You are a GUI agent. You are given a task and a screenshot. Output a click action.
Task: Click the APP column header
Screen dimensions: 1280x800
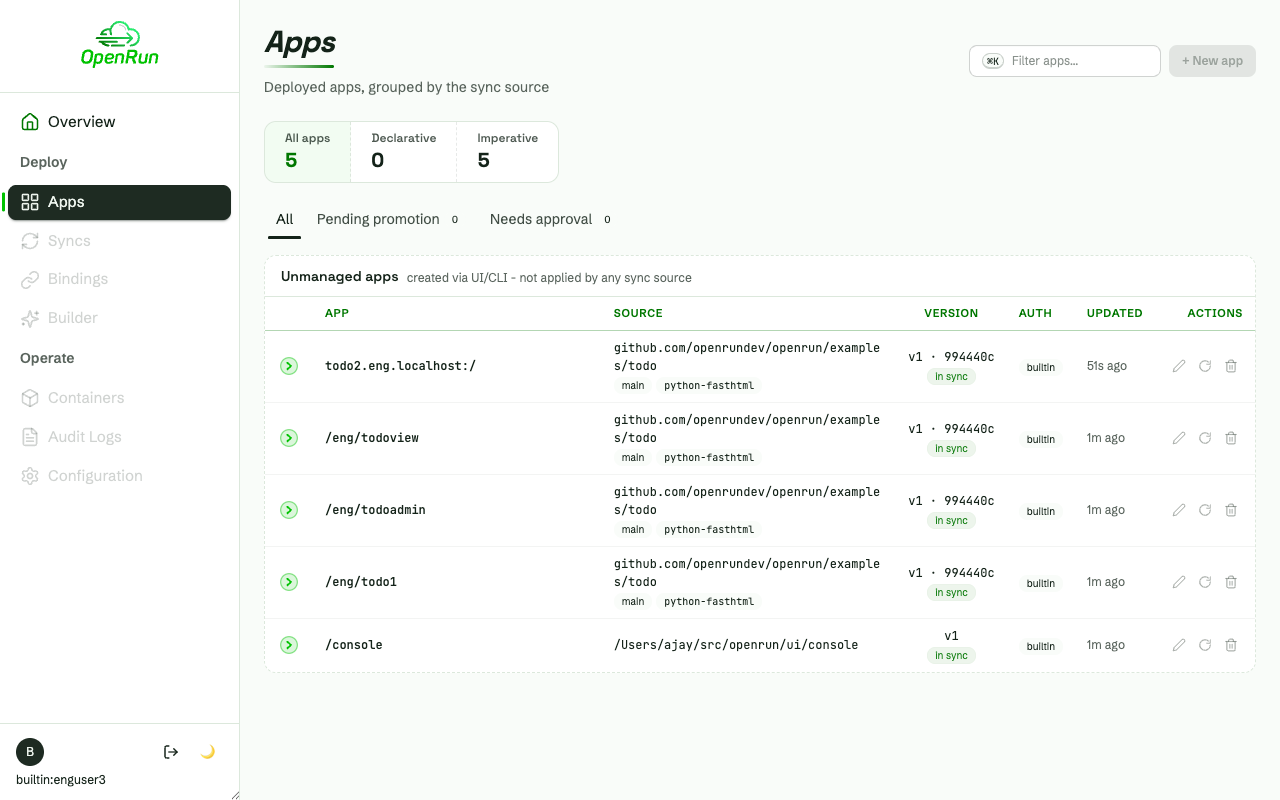point(337,313)
